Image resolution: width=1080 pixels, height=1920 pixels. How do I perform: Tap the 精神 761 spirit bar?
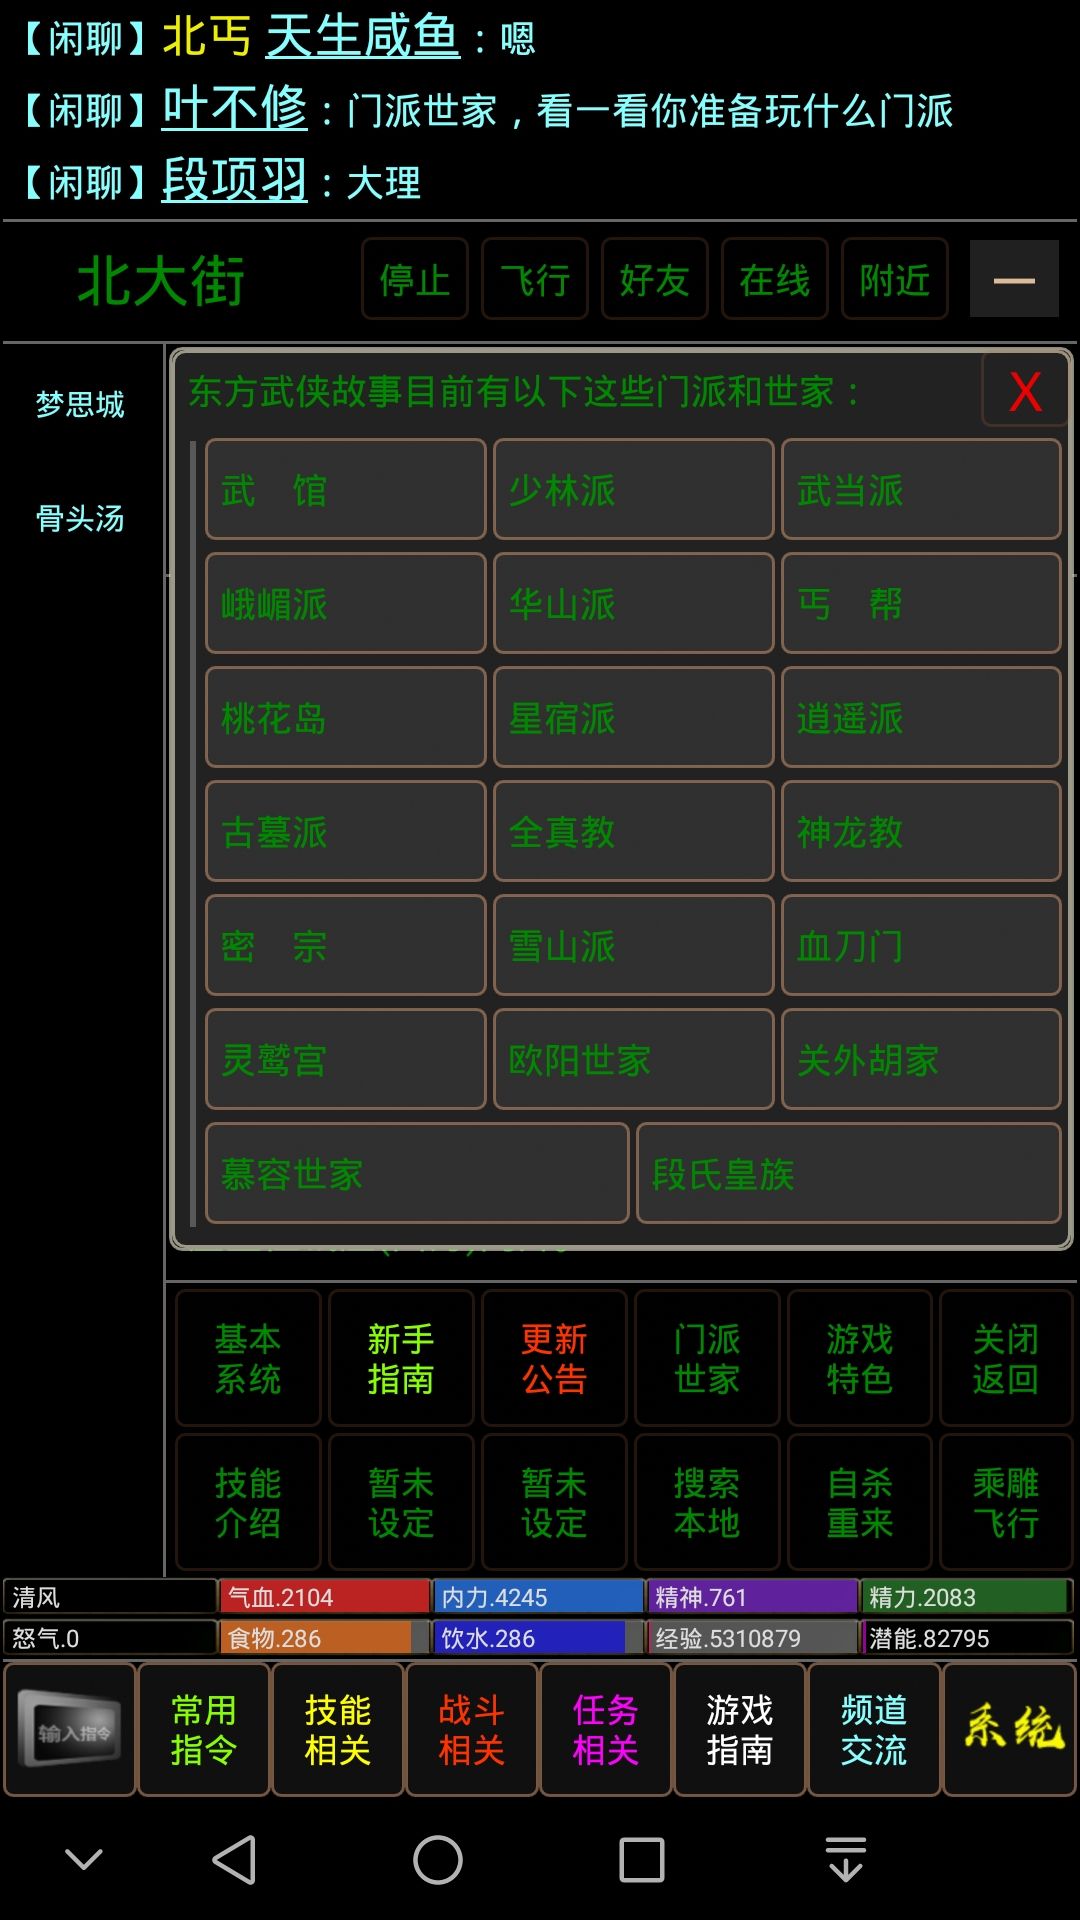pos(753,1596)
